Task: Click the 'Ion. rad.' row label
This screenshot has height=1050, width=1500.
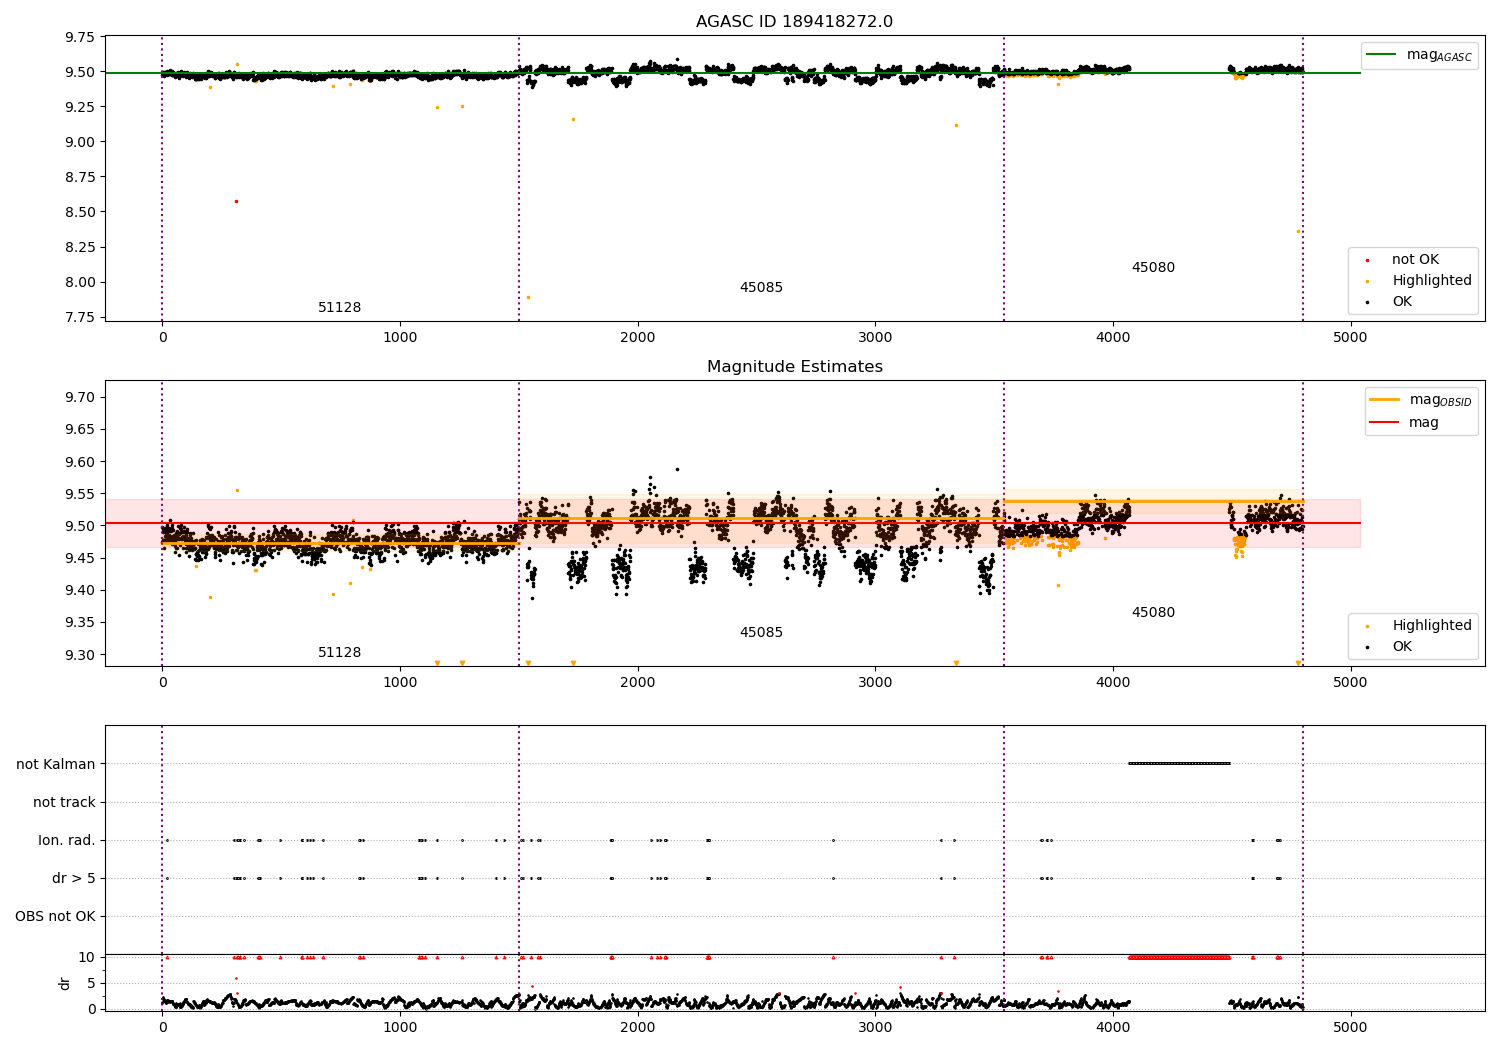Action: [x=67, y=841]
